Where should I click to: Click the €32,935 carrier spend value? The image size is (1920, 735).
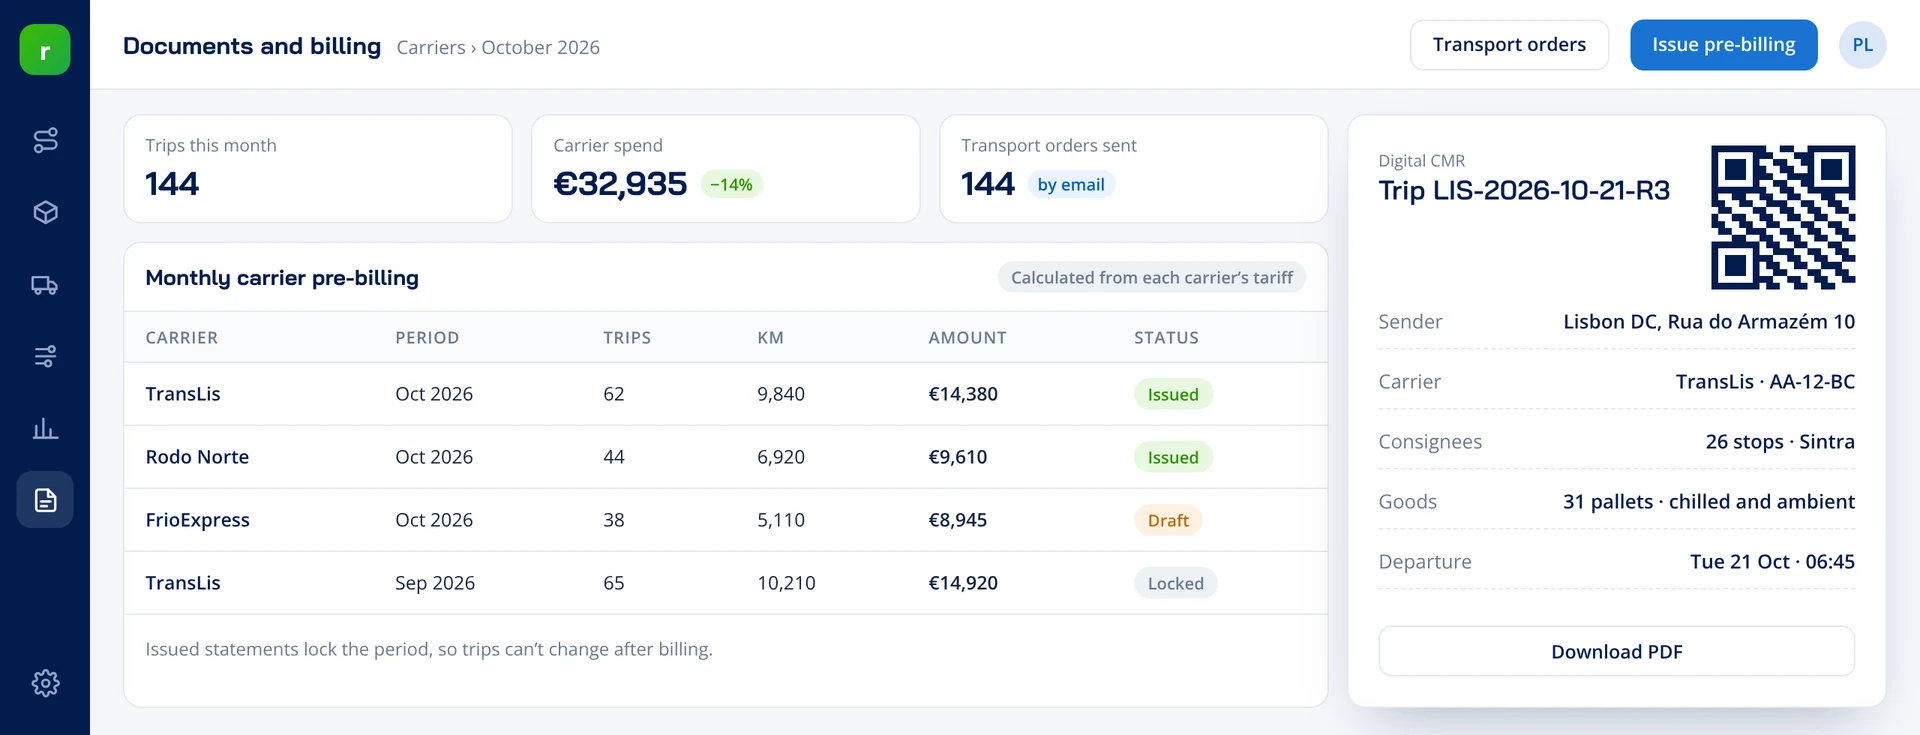620,184
